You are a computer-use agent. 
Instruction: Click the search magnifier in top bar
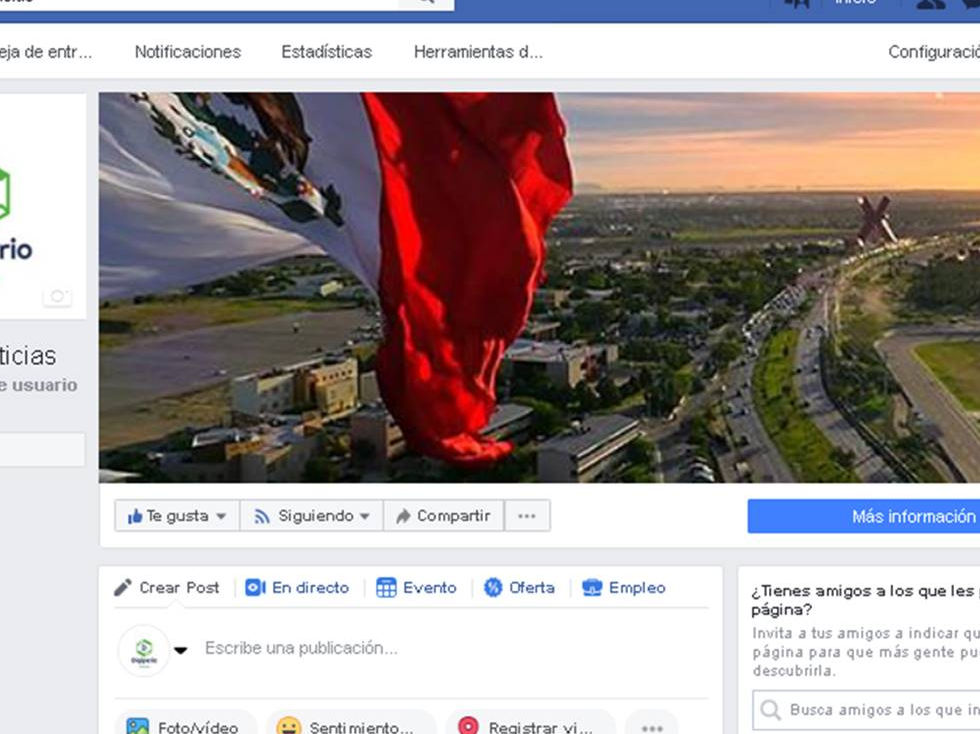click(426, 2)
